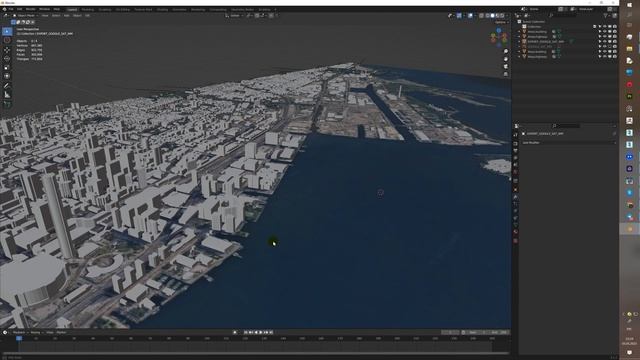Switch perspective/orthographic with grid icon
The image size is (640, 360).
pyautogui.click(x=506, y=74)
